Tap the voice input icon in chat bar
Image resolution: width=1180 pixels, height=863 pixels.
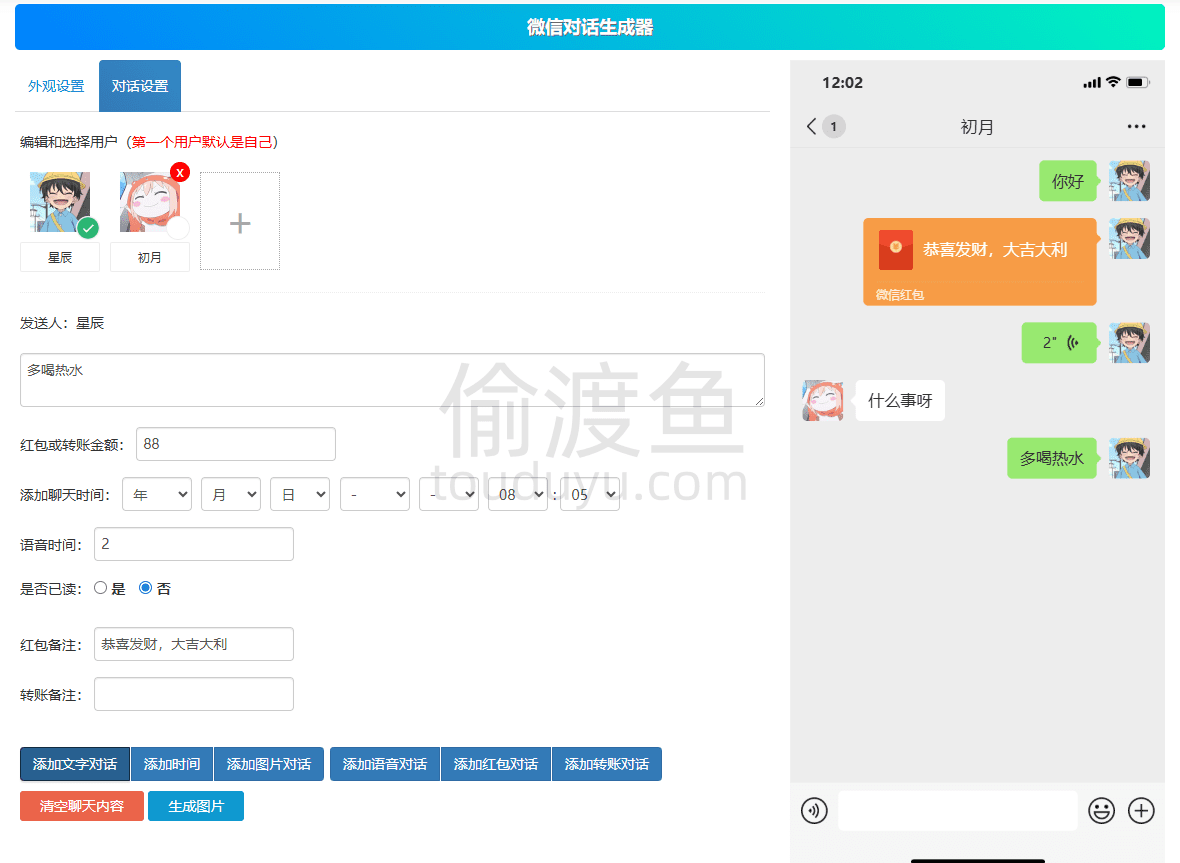pyautogui.click(x=814, y=810)
